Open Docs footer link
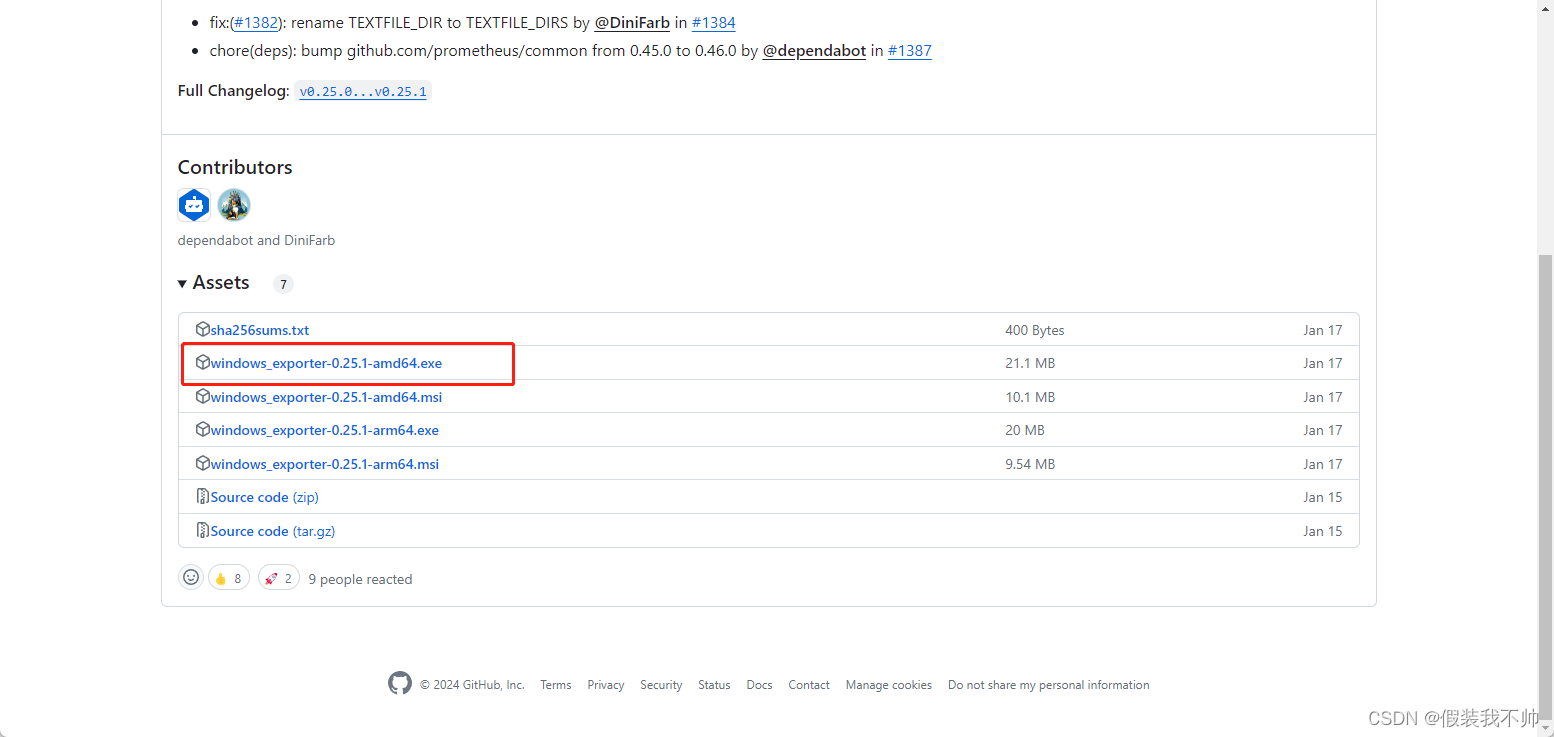The width and height of the screenshot is (1554, 737). point(760,685)
